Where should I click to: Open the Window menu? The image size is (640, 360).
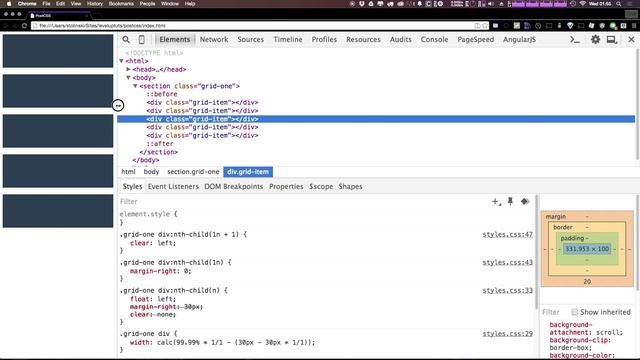tap(170, 4)
